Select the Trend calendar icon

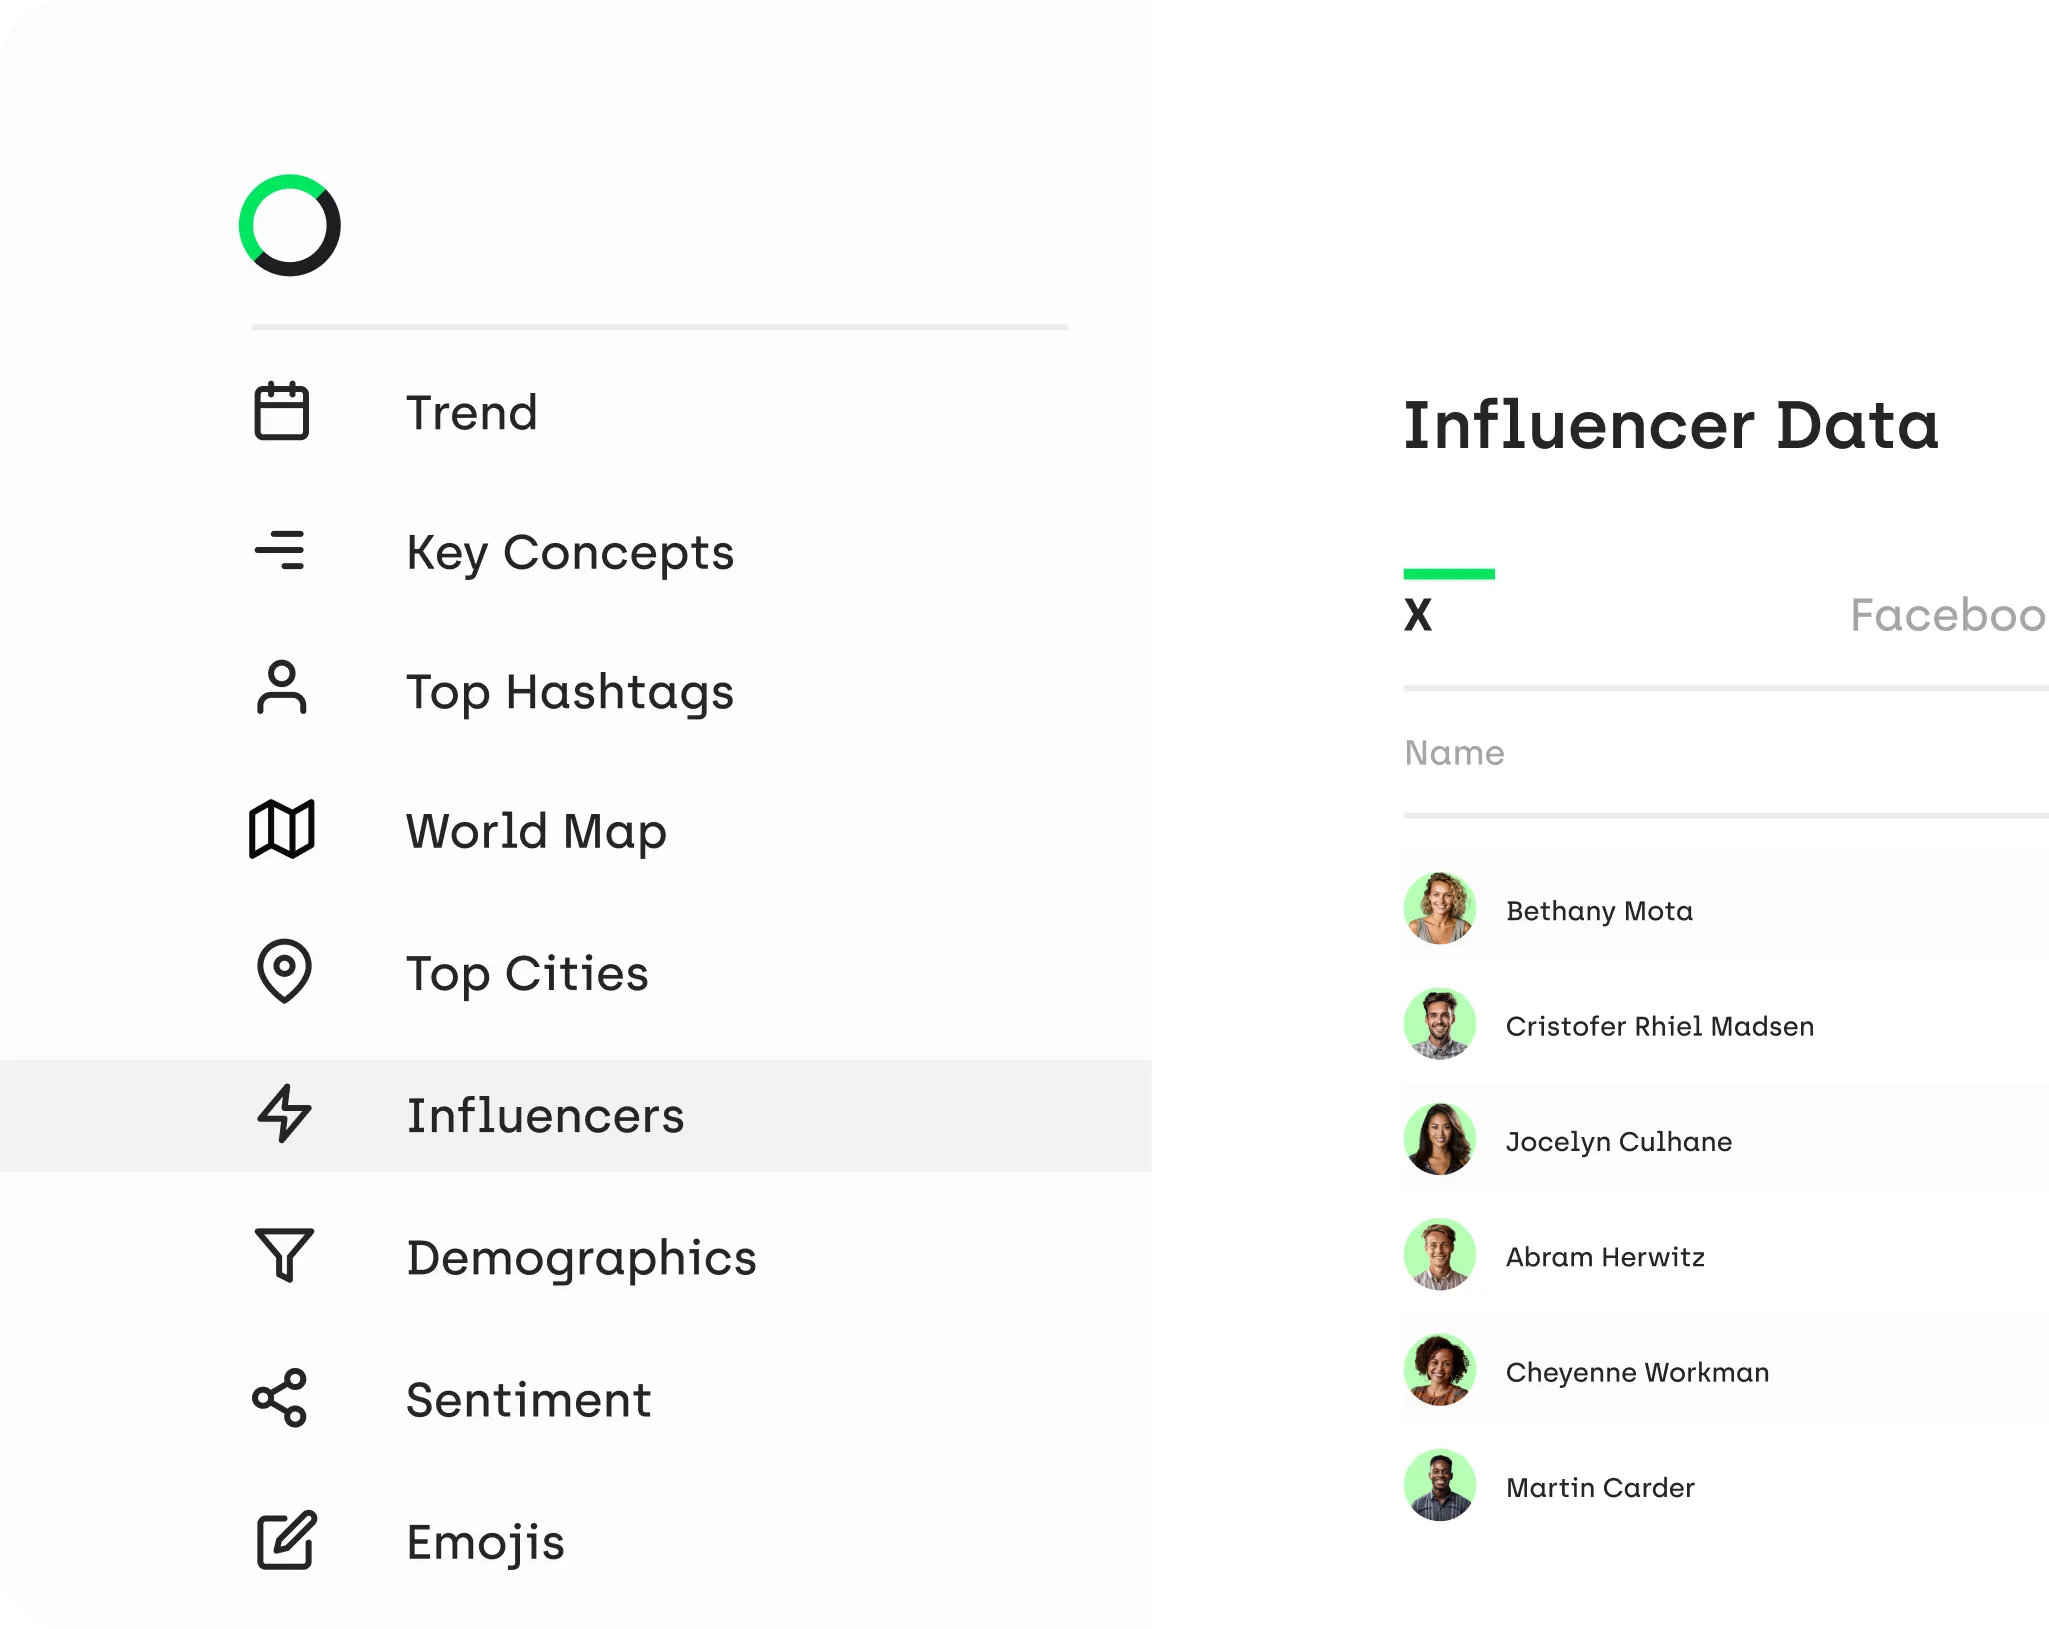tap(283, 412)
